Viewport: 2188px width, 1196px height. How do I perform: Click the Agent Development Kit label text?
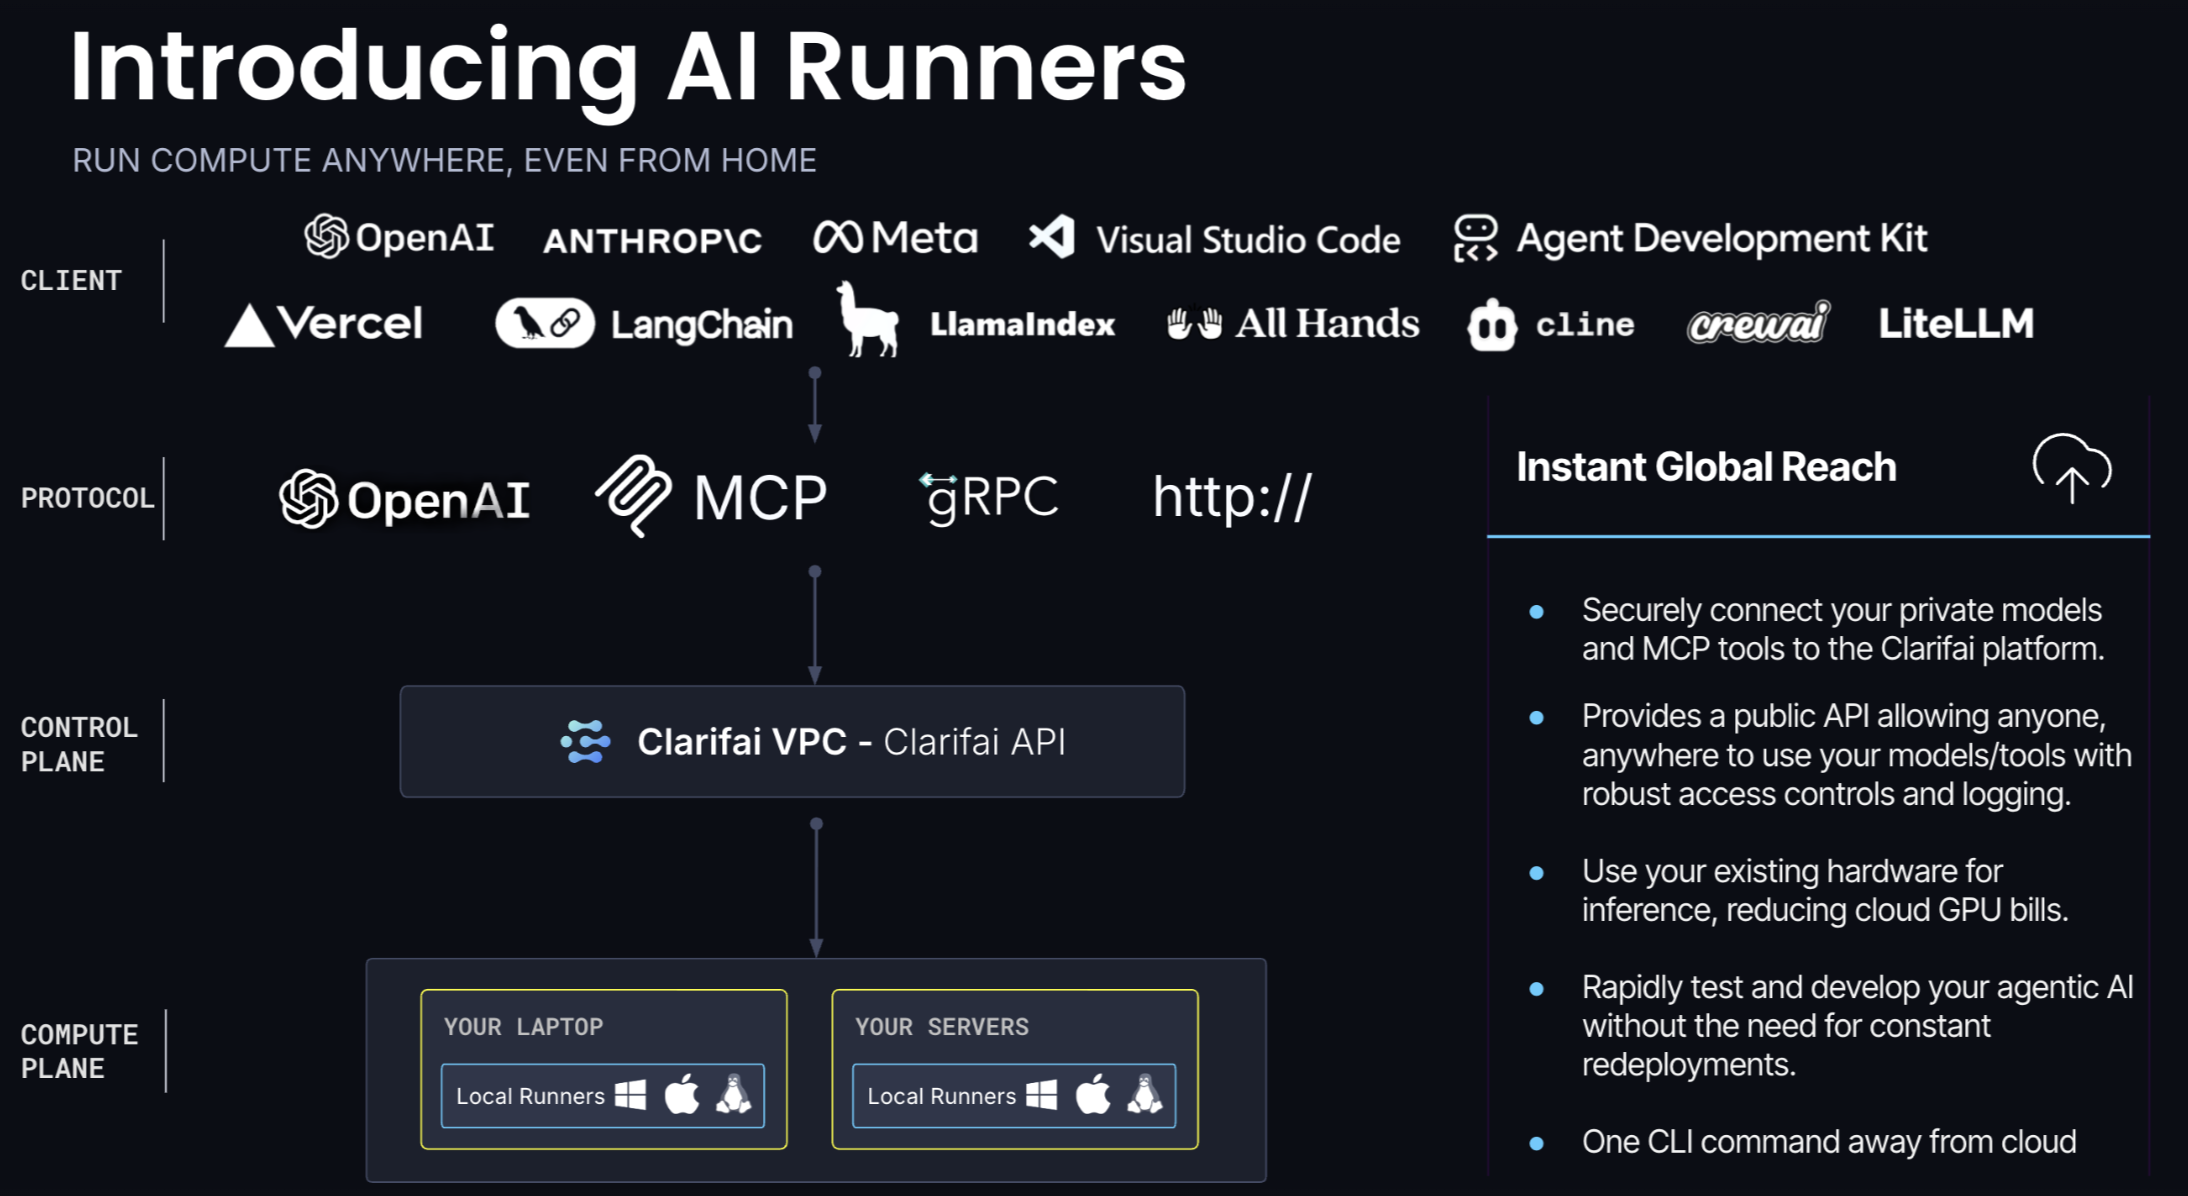[1722, 238]
